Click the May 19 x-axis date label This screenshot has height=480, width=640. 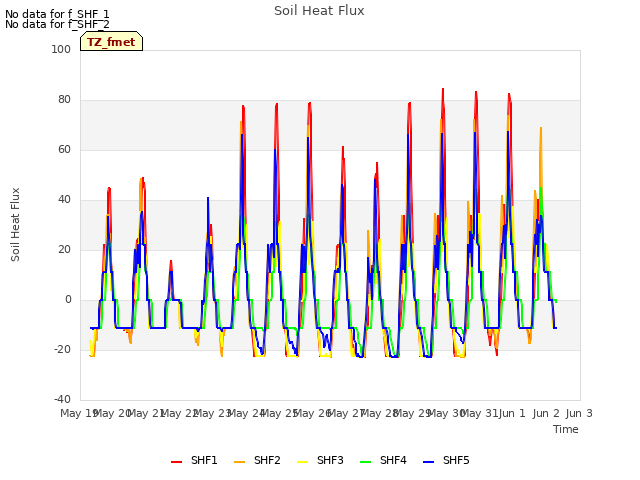[78, 413]
